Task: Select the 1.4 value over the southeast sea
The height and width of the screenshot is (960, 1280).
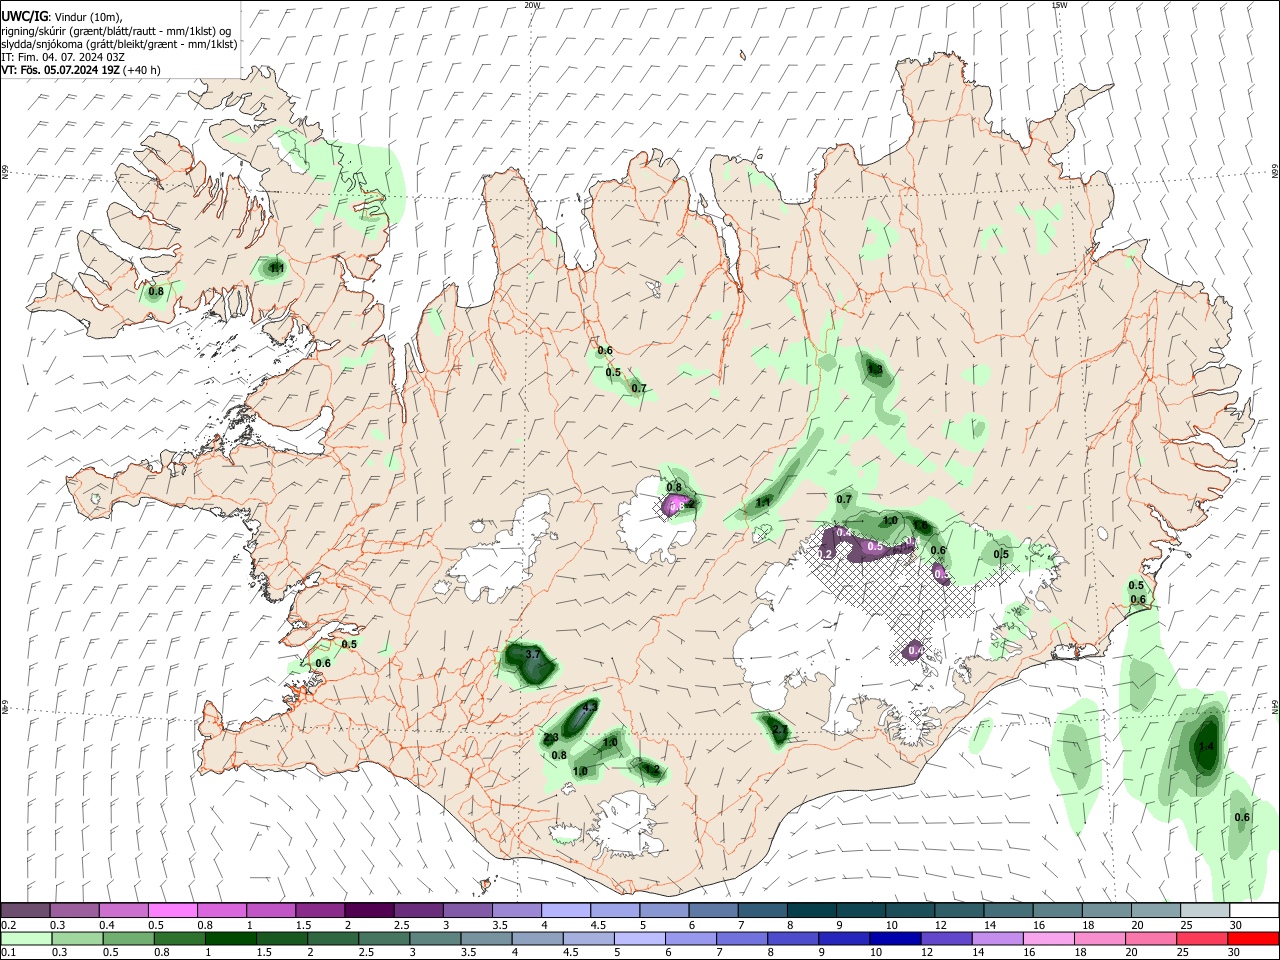Action: (1206, 747)
